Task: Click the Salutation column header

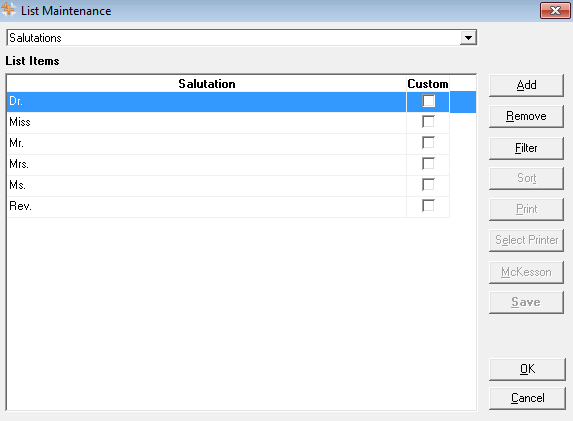Action: point(206,84)
